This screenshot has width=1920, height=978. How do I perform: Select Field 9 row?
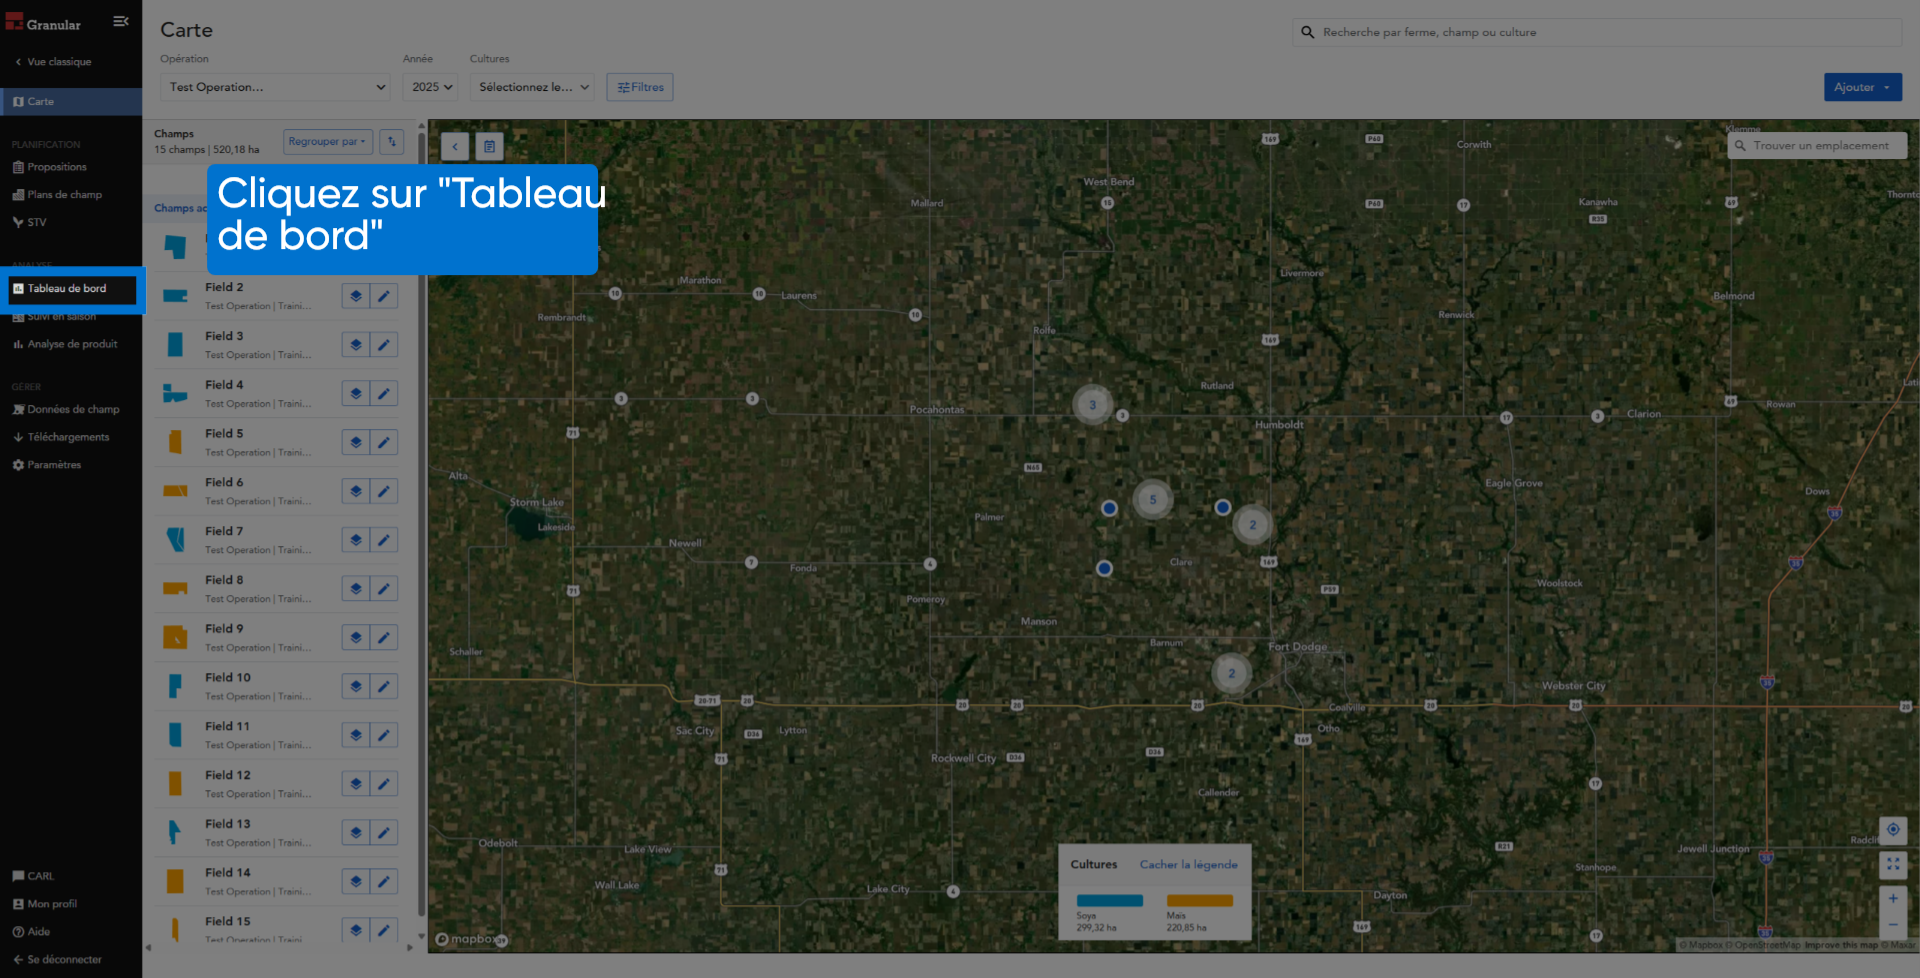tap(277, 638)
